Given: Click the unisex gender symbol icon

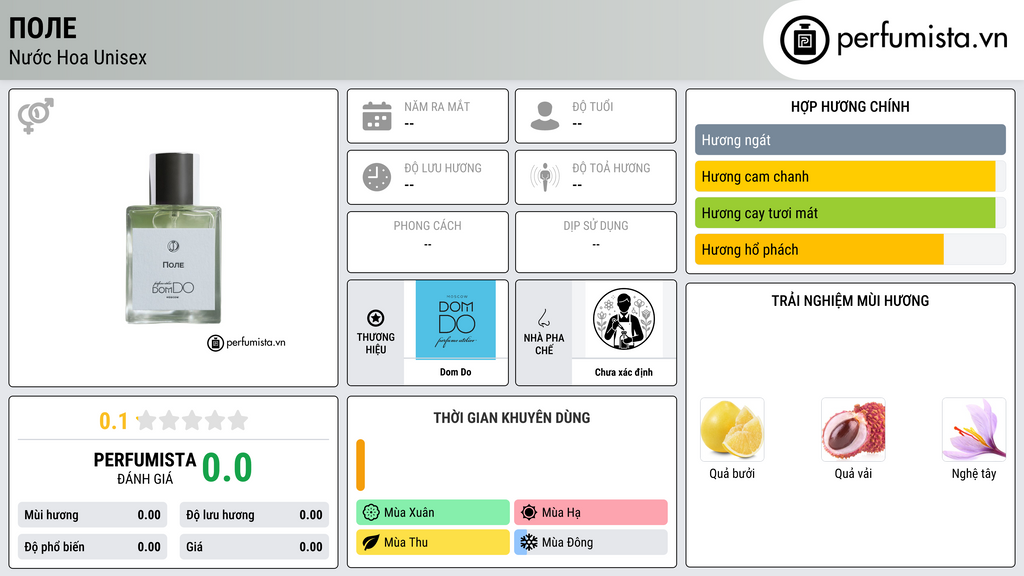Looking at the screenshot, I should click(36, 116).
